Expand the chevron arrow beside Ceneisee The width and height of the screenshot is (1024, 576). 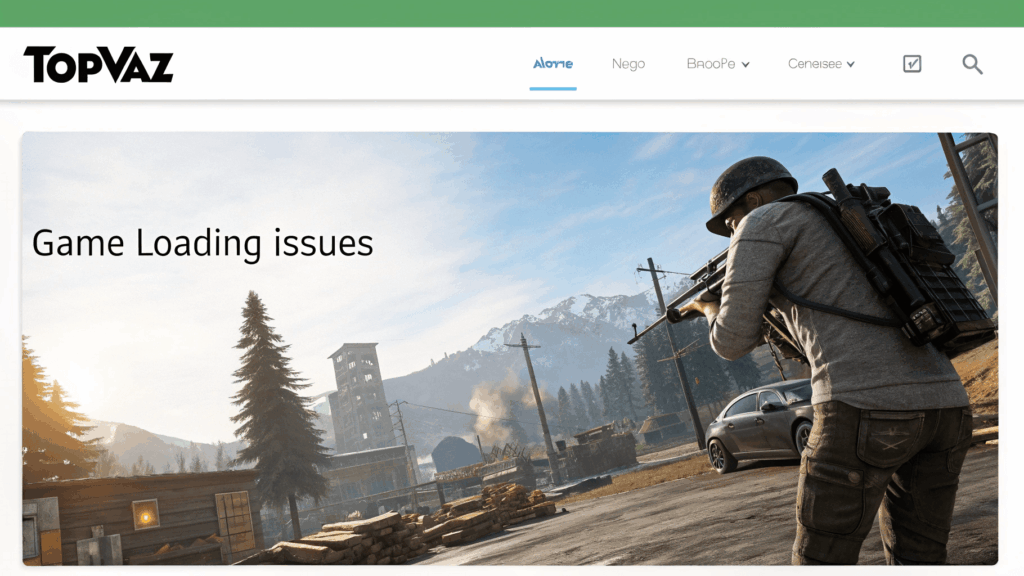(851, 65)
